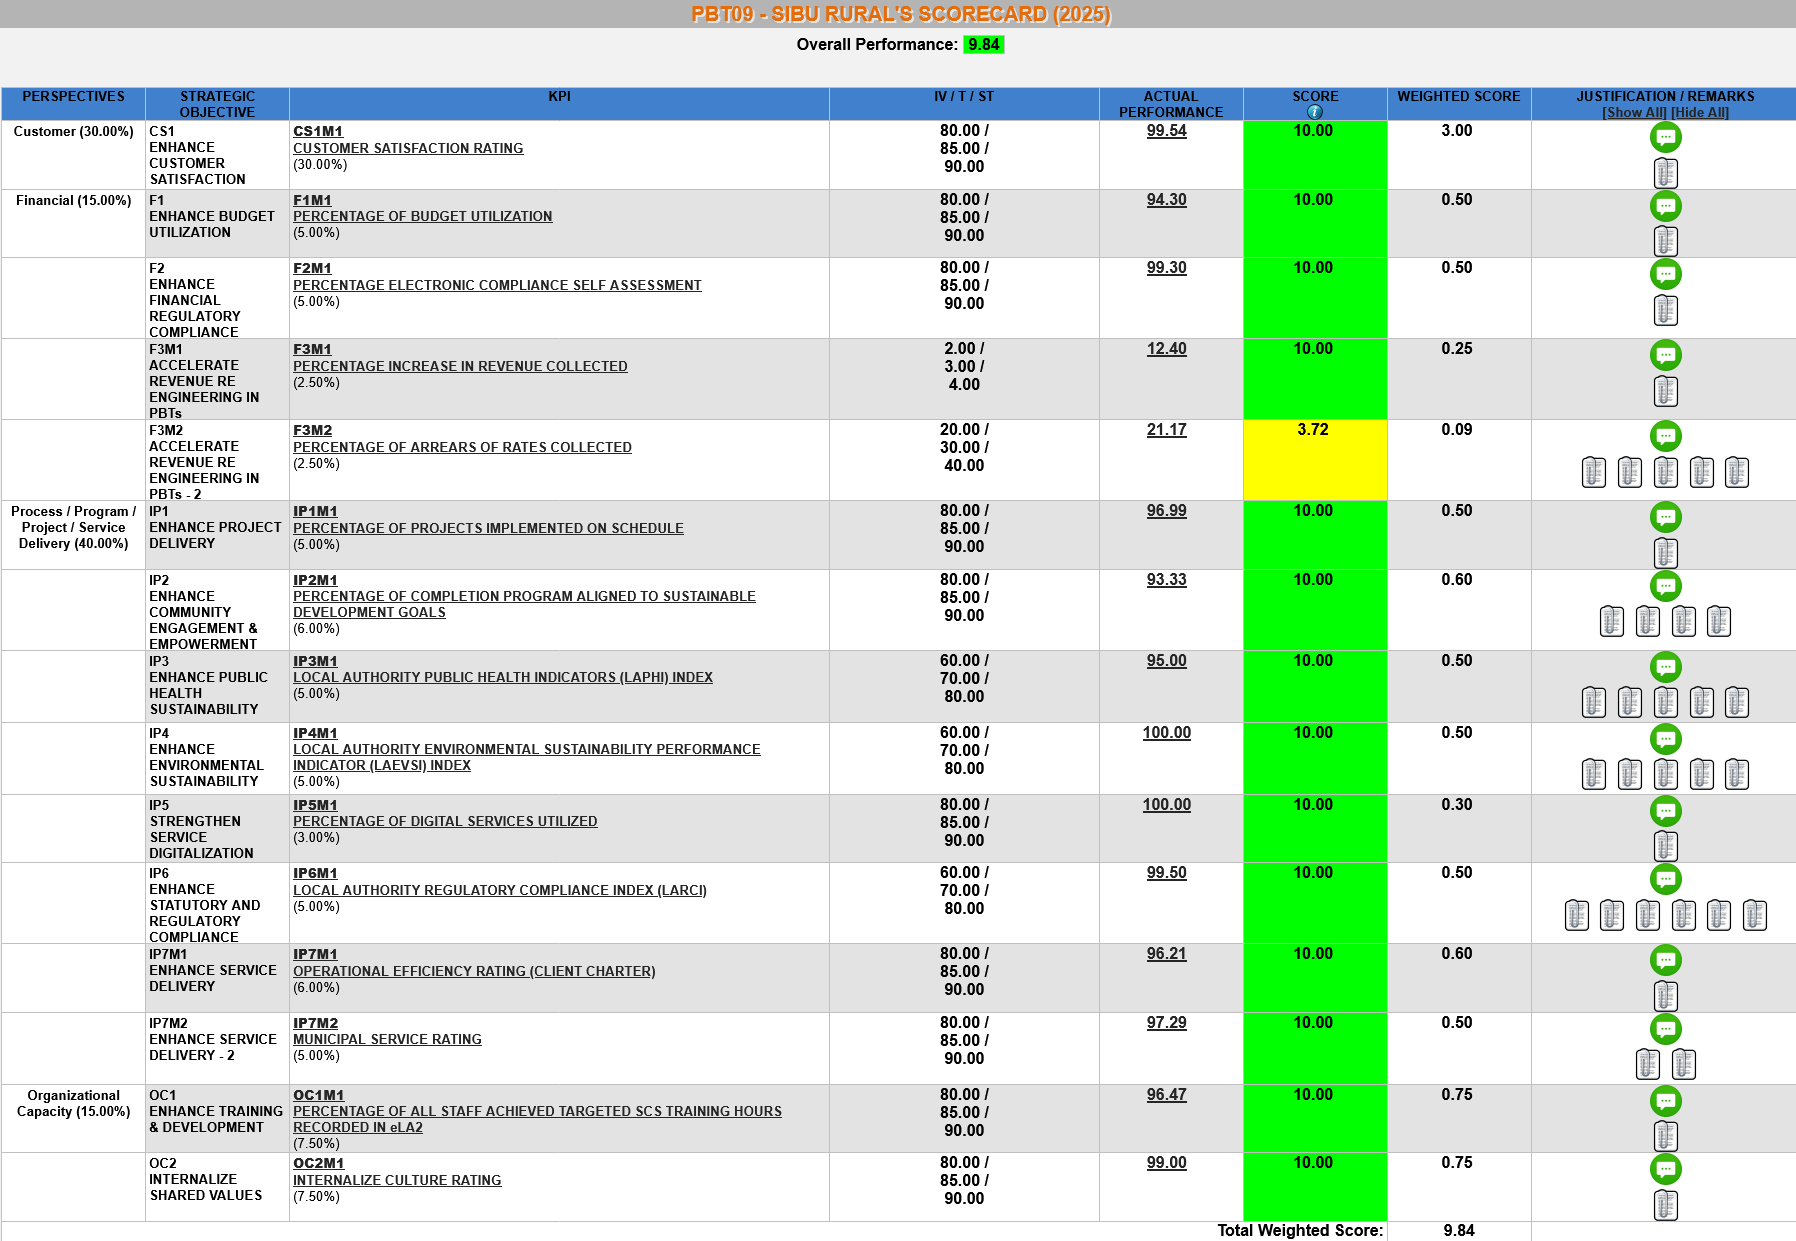Click the score info icon in SCORE header

1315,112
